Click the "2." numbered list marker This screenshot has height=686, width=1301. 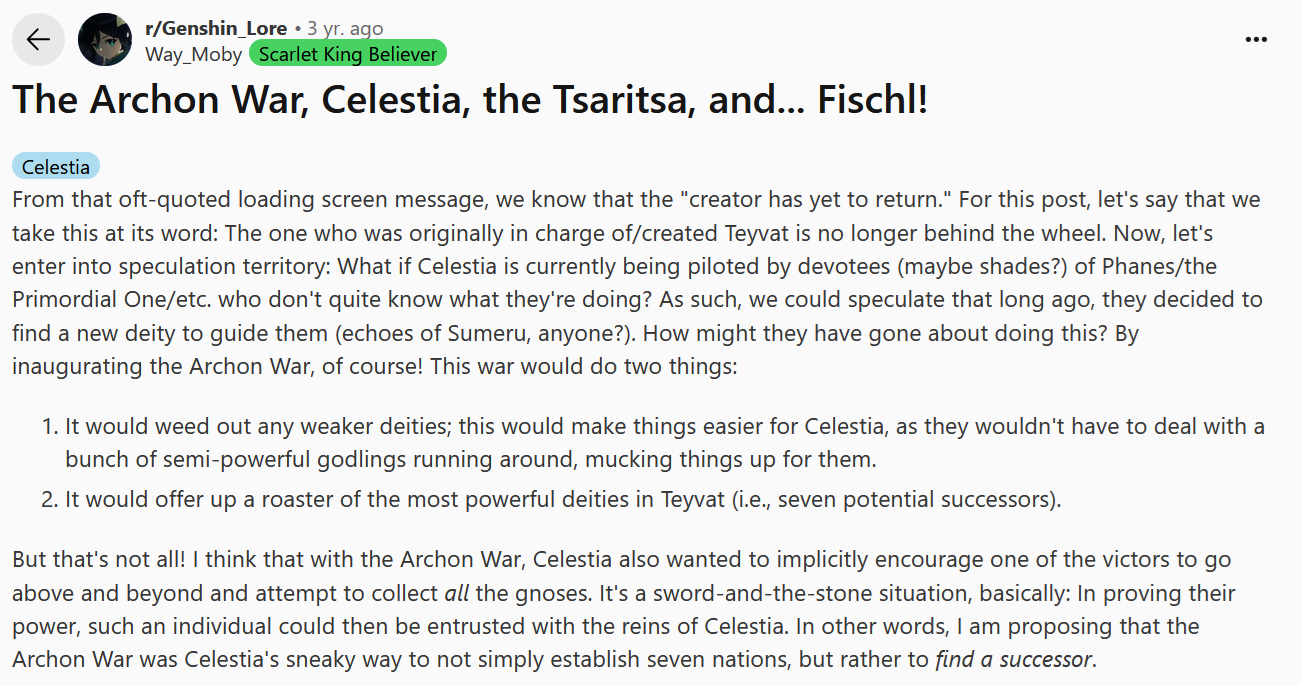click(50, 499)
